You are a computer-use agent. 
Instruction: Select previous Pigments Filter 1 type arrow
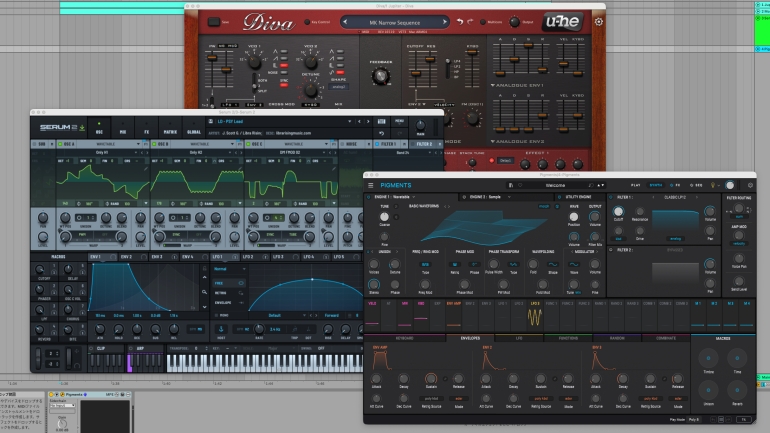point(653,197)
